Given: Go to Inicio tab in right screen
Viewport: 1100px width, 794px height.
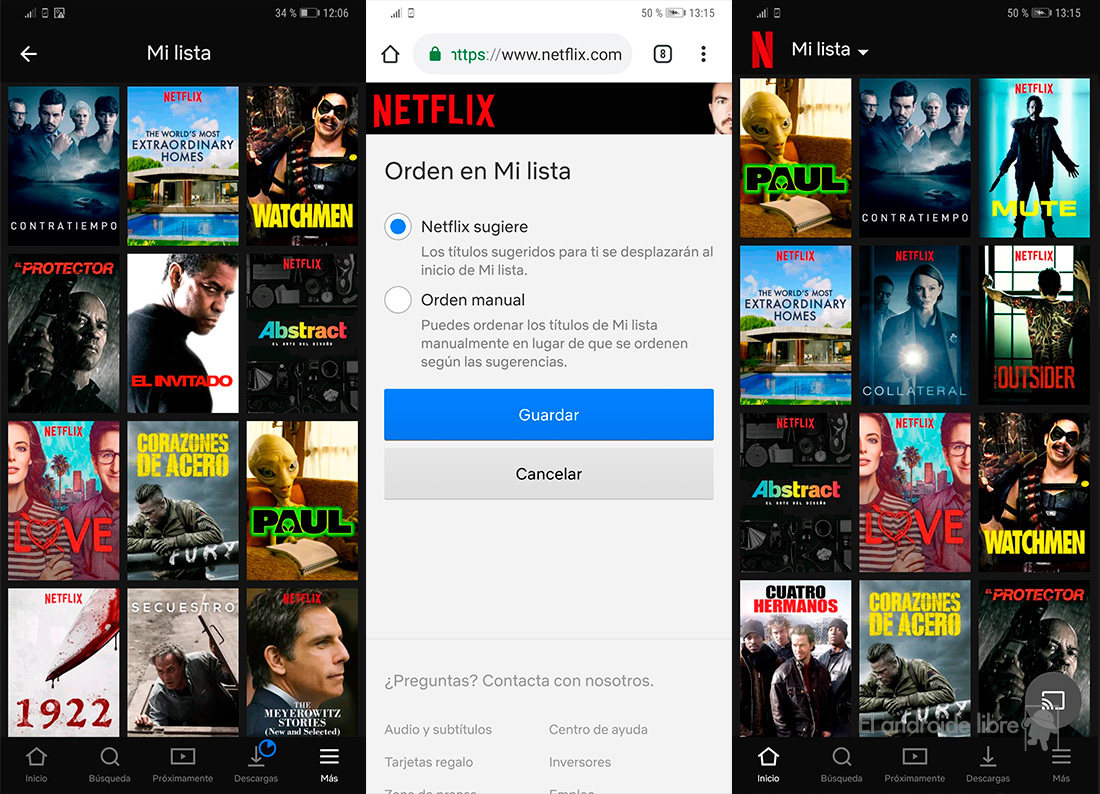Looking at the screenshot, I should 768,765.
